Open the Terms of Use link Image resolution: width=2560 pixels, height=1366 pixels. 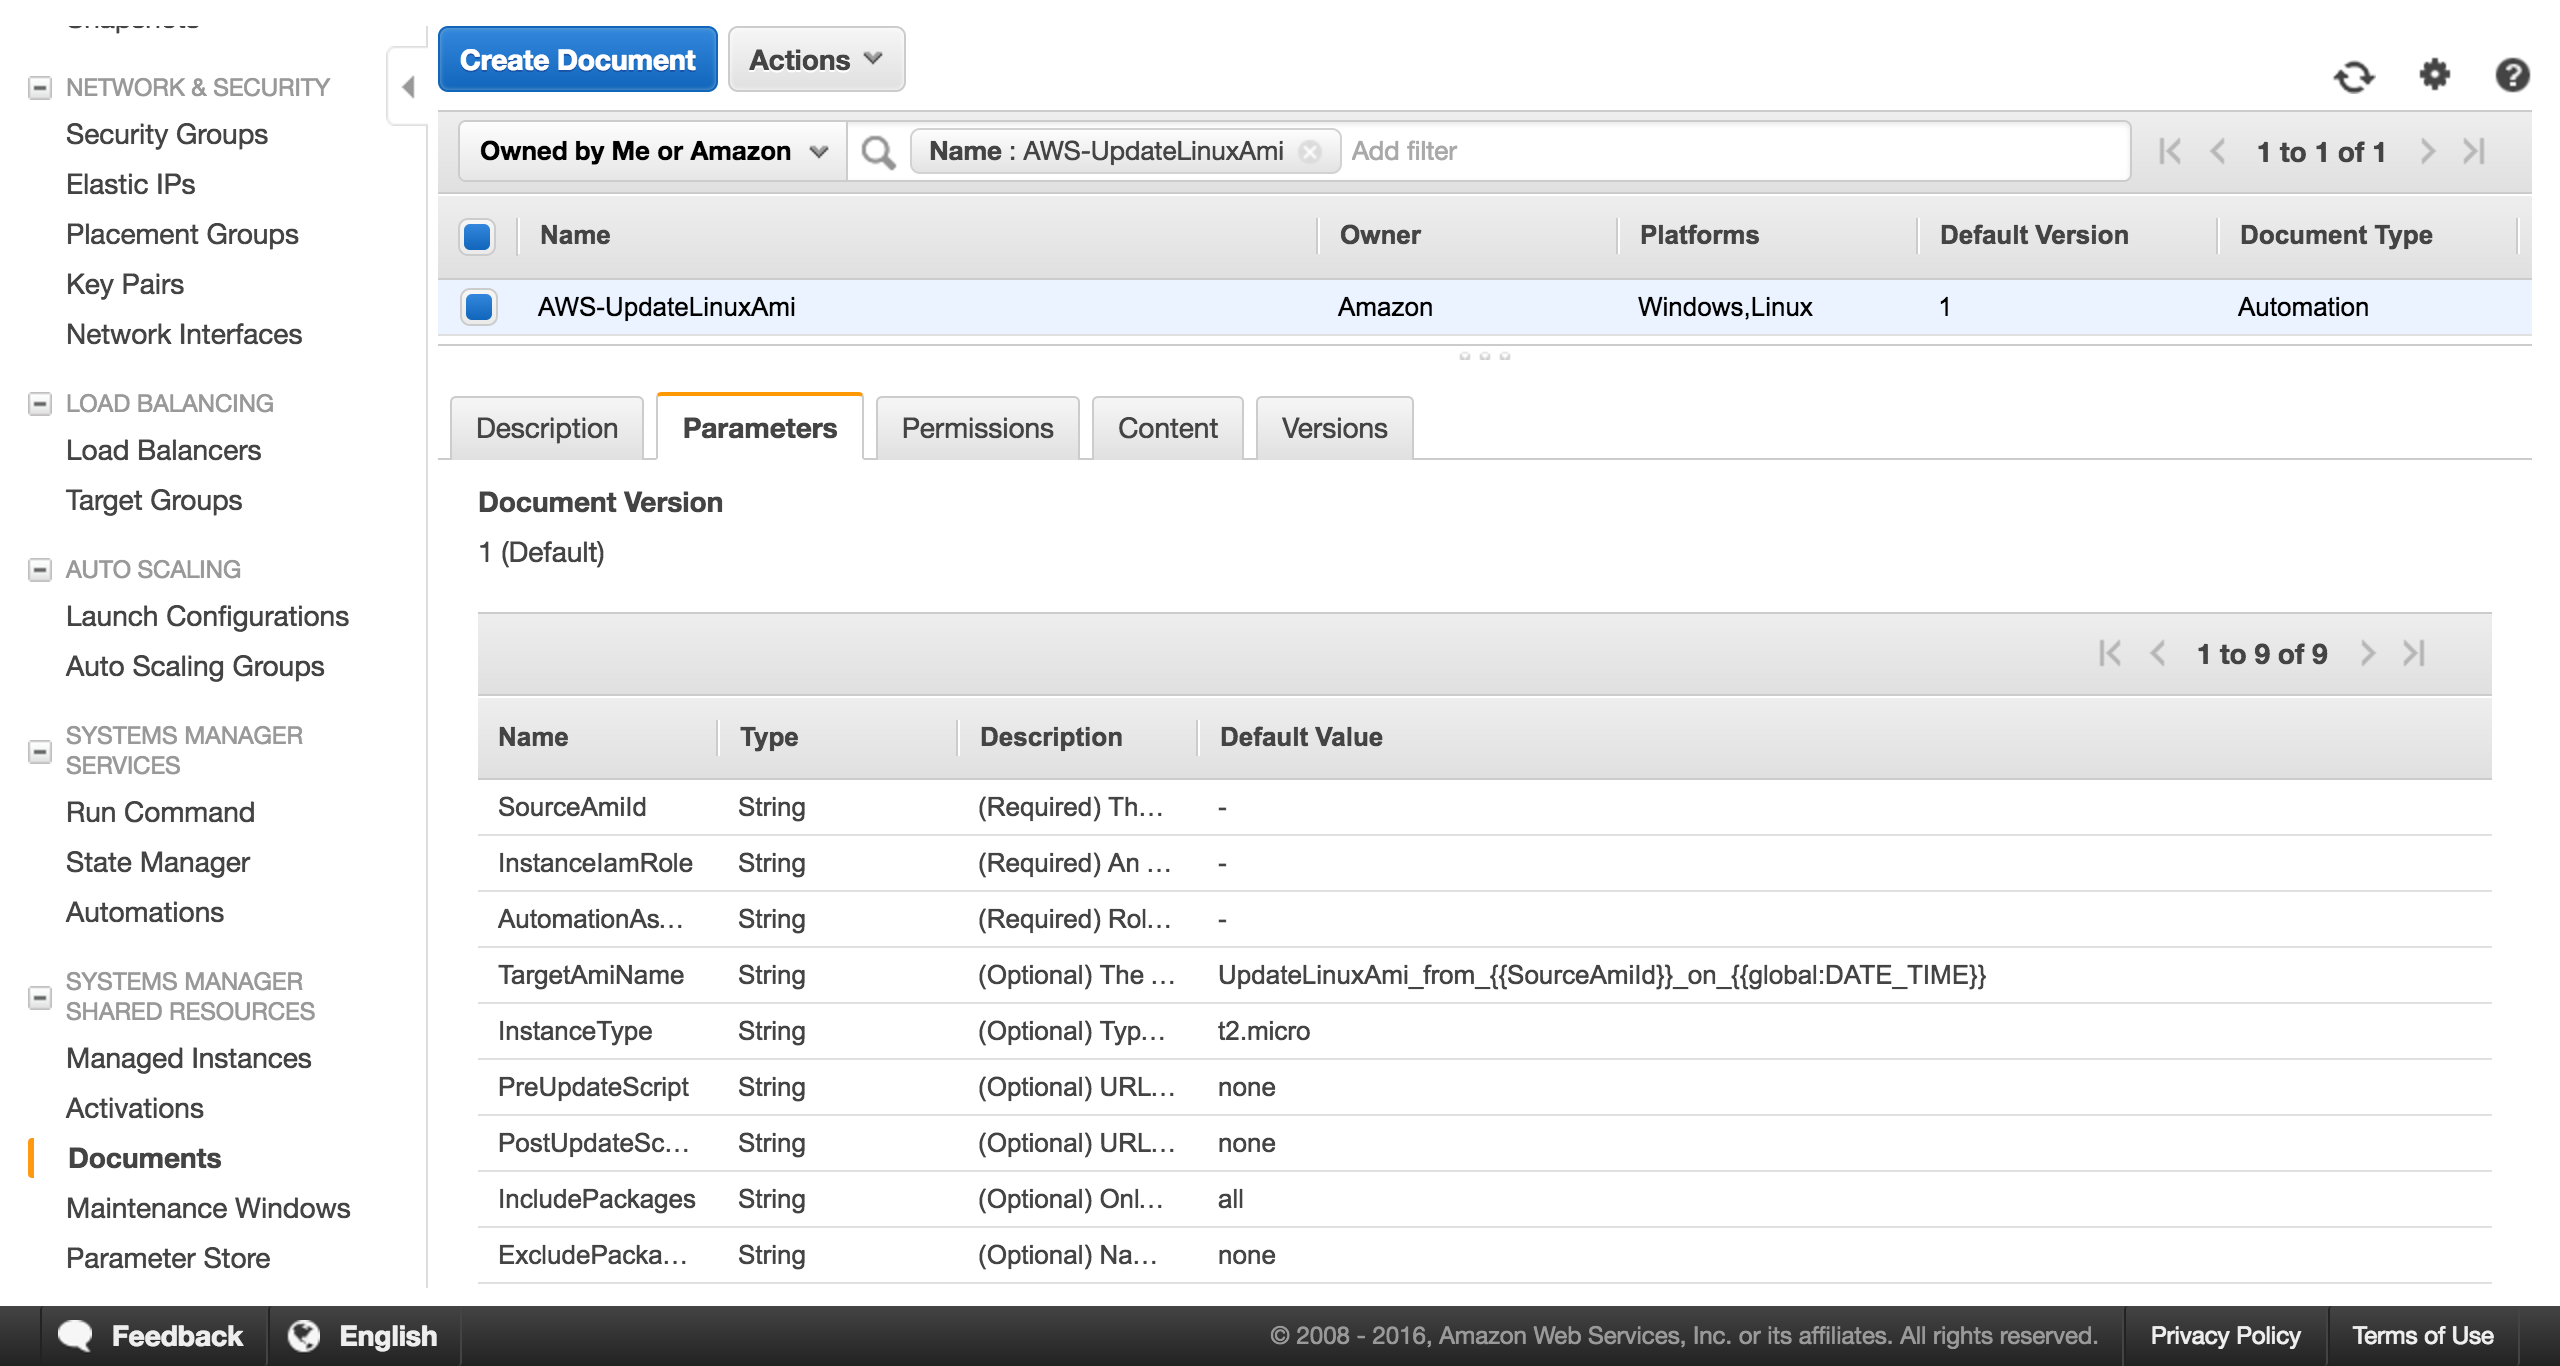[x=2422, y=1336]
